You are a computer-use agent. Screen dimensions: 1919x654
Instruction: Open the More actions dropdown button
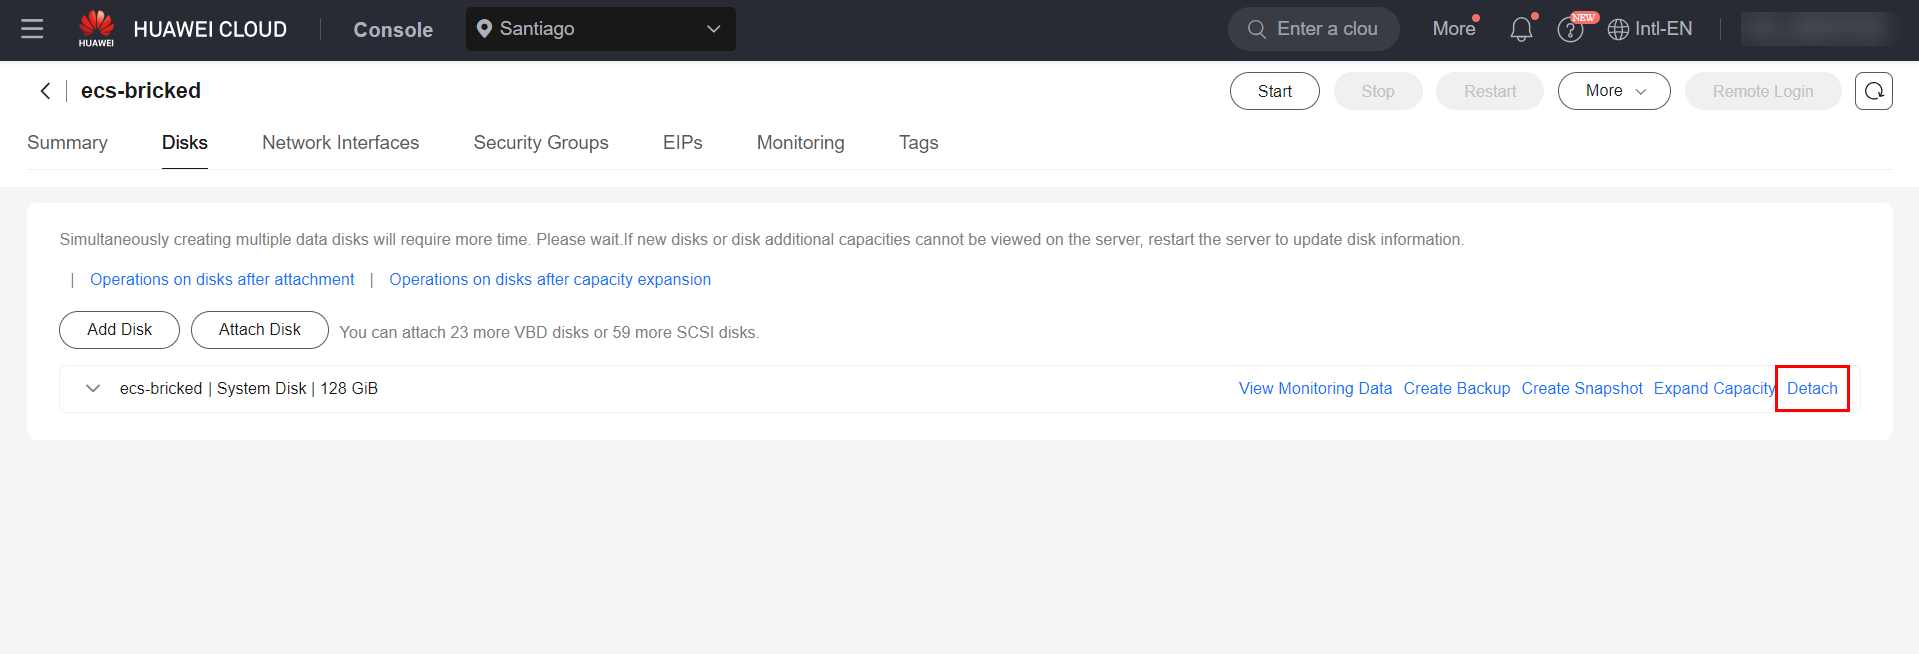(x=1613, y=91)
